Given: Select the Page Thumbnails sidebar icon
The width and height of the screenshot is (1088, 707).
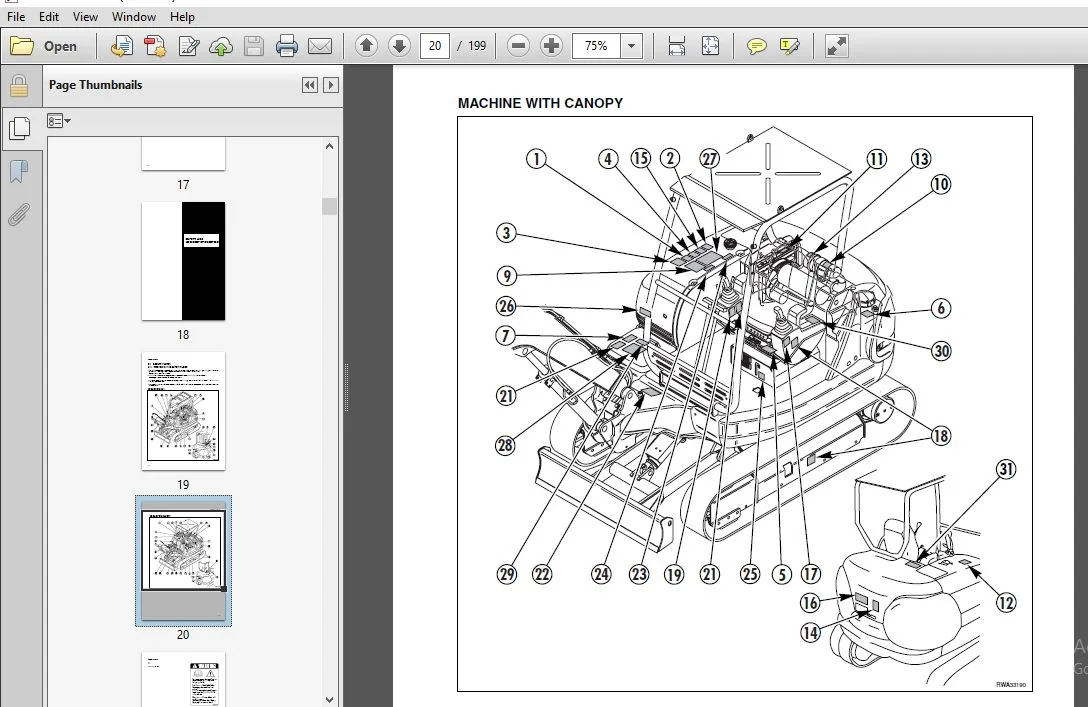Looking at the screenshot, I should tap(20, 128).
